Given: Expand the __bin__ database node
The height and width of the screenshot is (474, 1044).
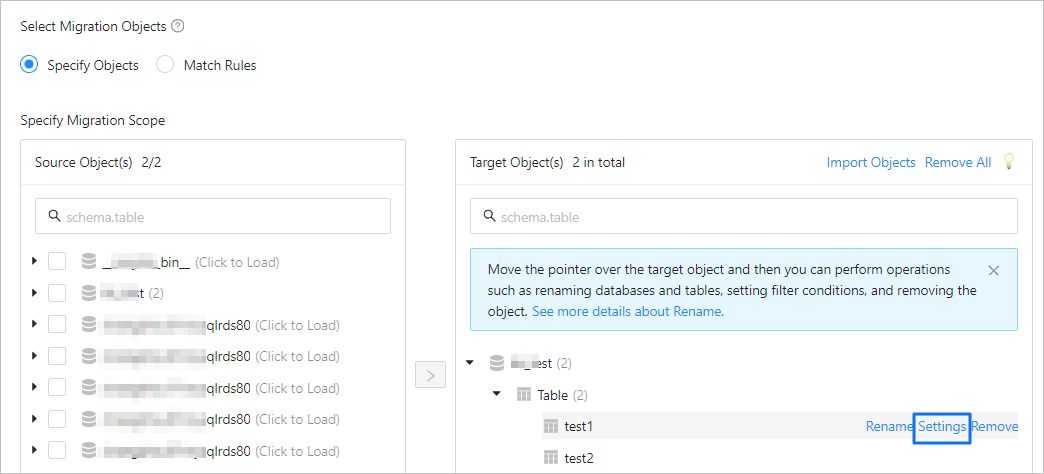Looking at the screenshot, I should (35, 262).
